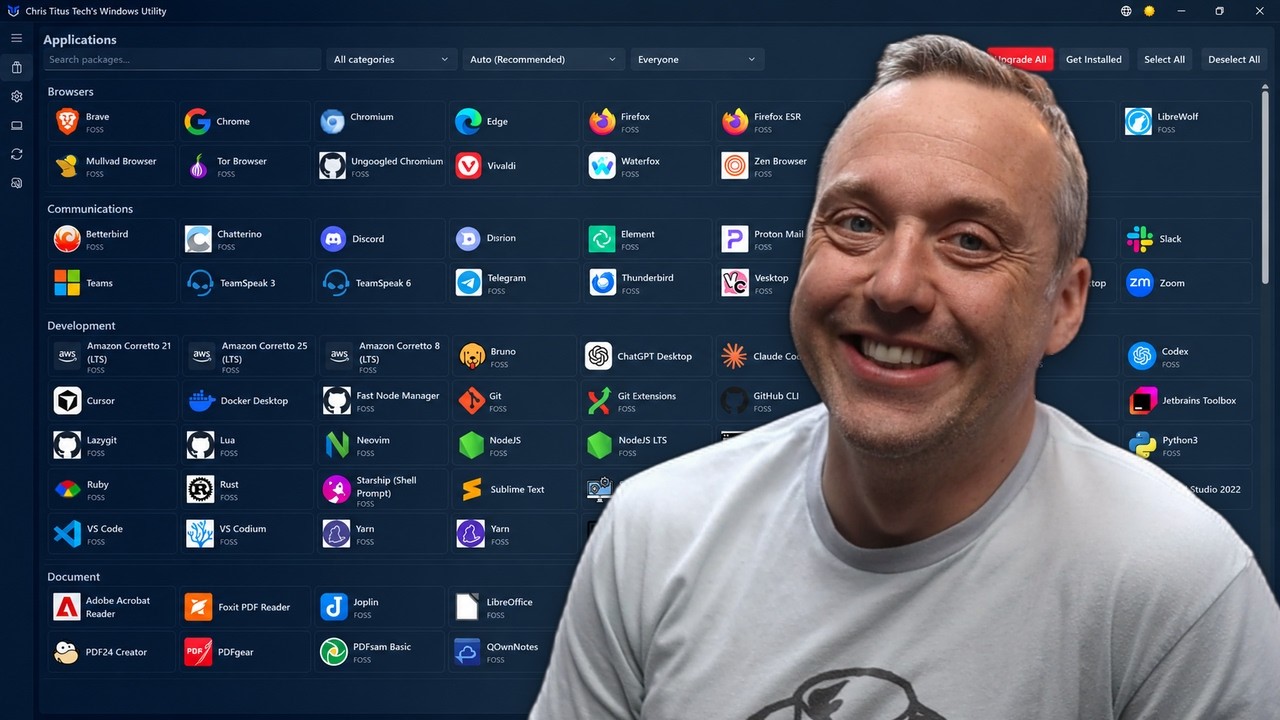Image resolution: width=1280 pixels, height=720 pixels.
Task: Open the hamburger menu in the sidebar
Action: click(16, 38)
